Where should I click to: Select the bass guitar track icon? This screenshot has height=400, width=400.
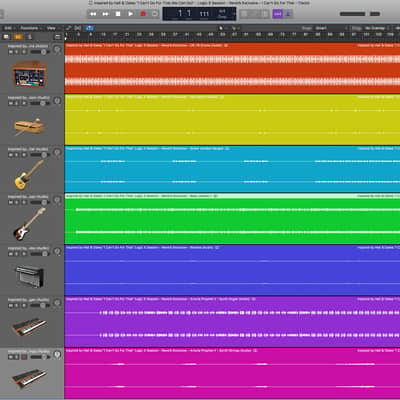click(29, 224)
